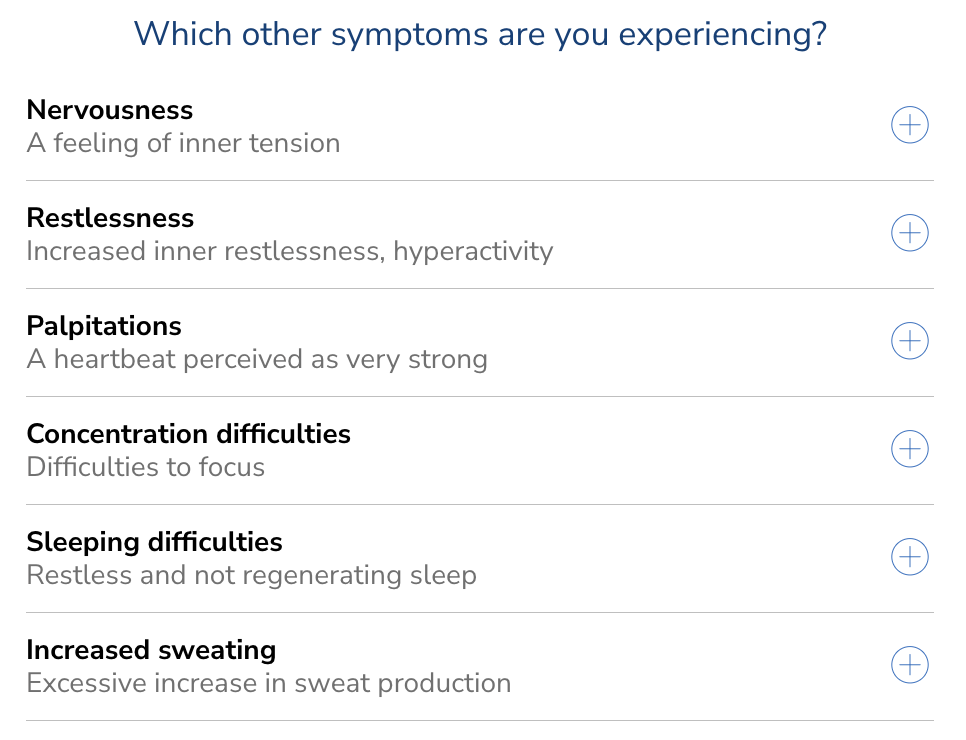966x740 pixels.
Task: Choose the Increased sweating title
Action: point(151,650)
